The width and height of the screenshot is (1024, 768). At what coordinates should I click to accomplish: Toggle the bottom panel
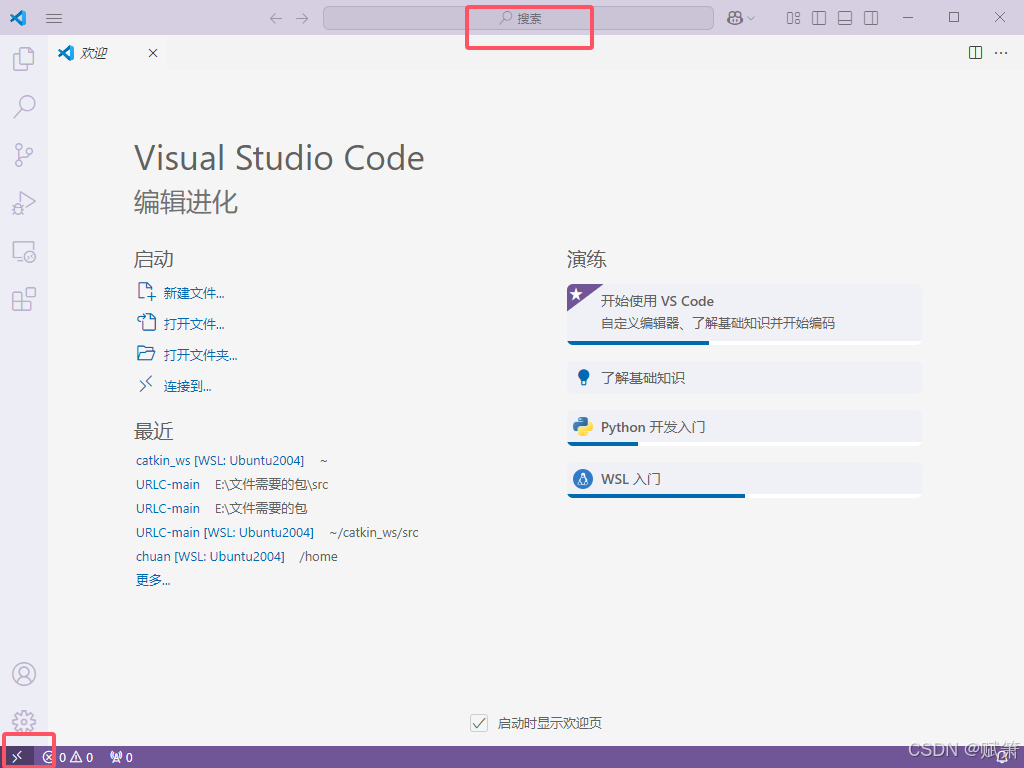click(x=845, y=18)
